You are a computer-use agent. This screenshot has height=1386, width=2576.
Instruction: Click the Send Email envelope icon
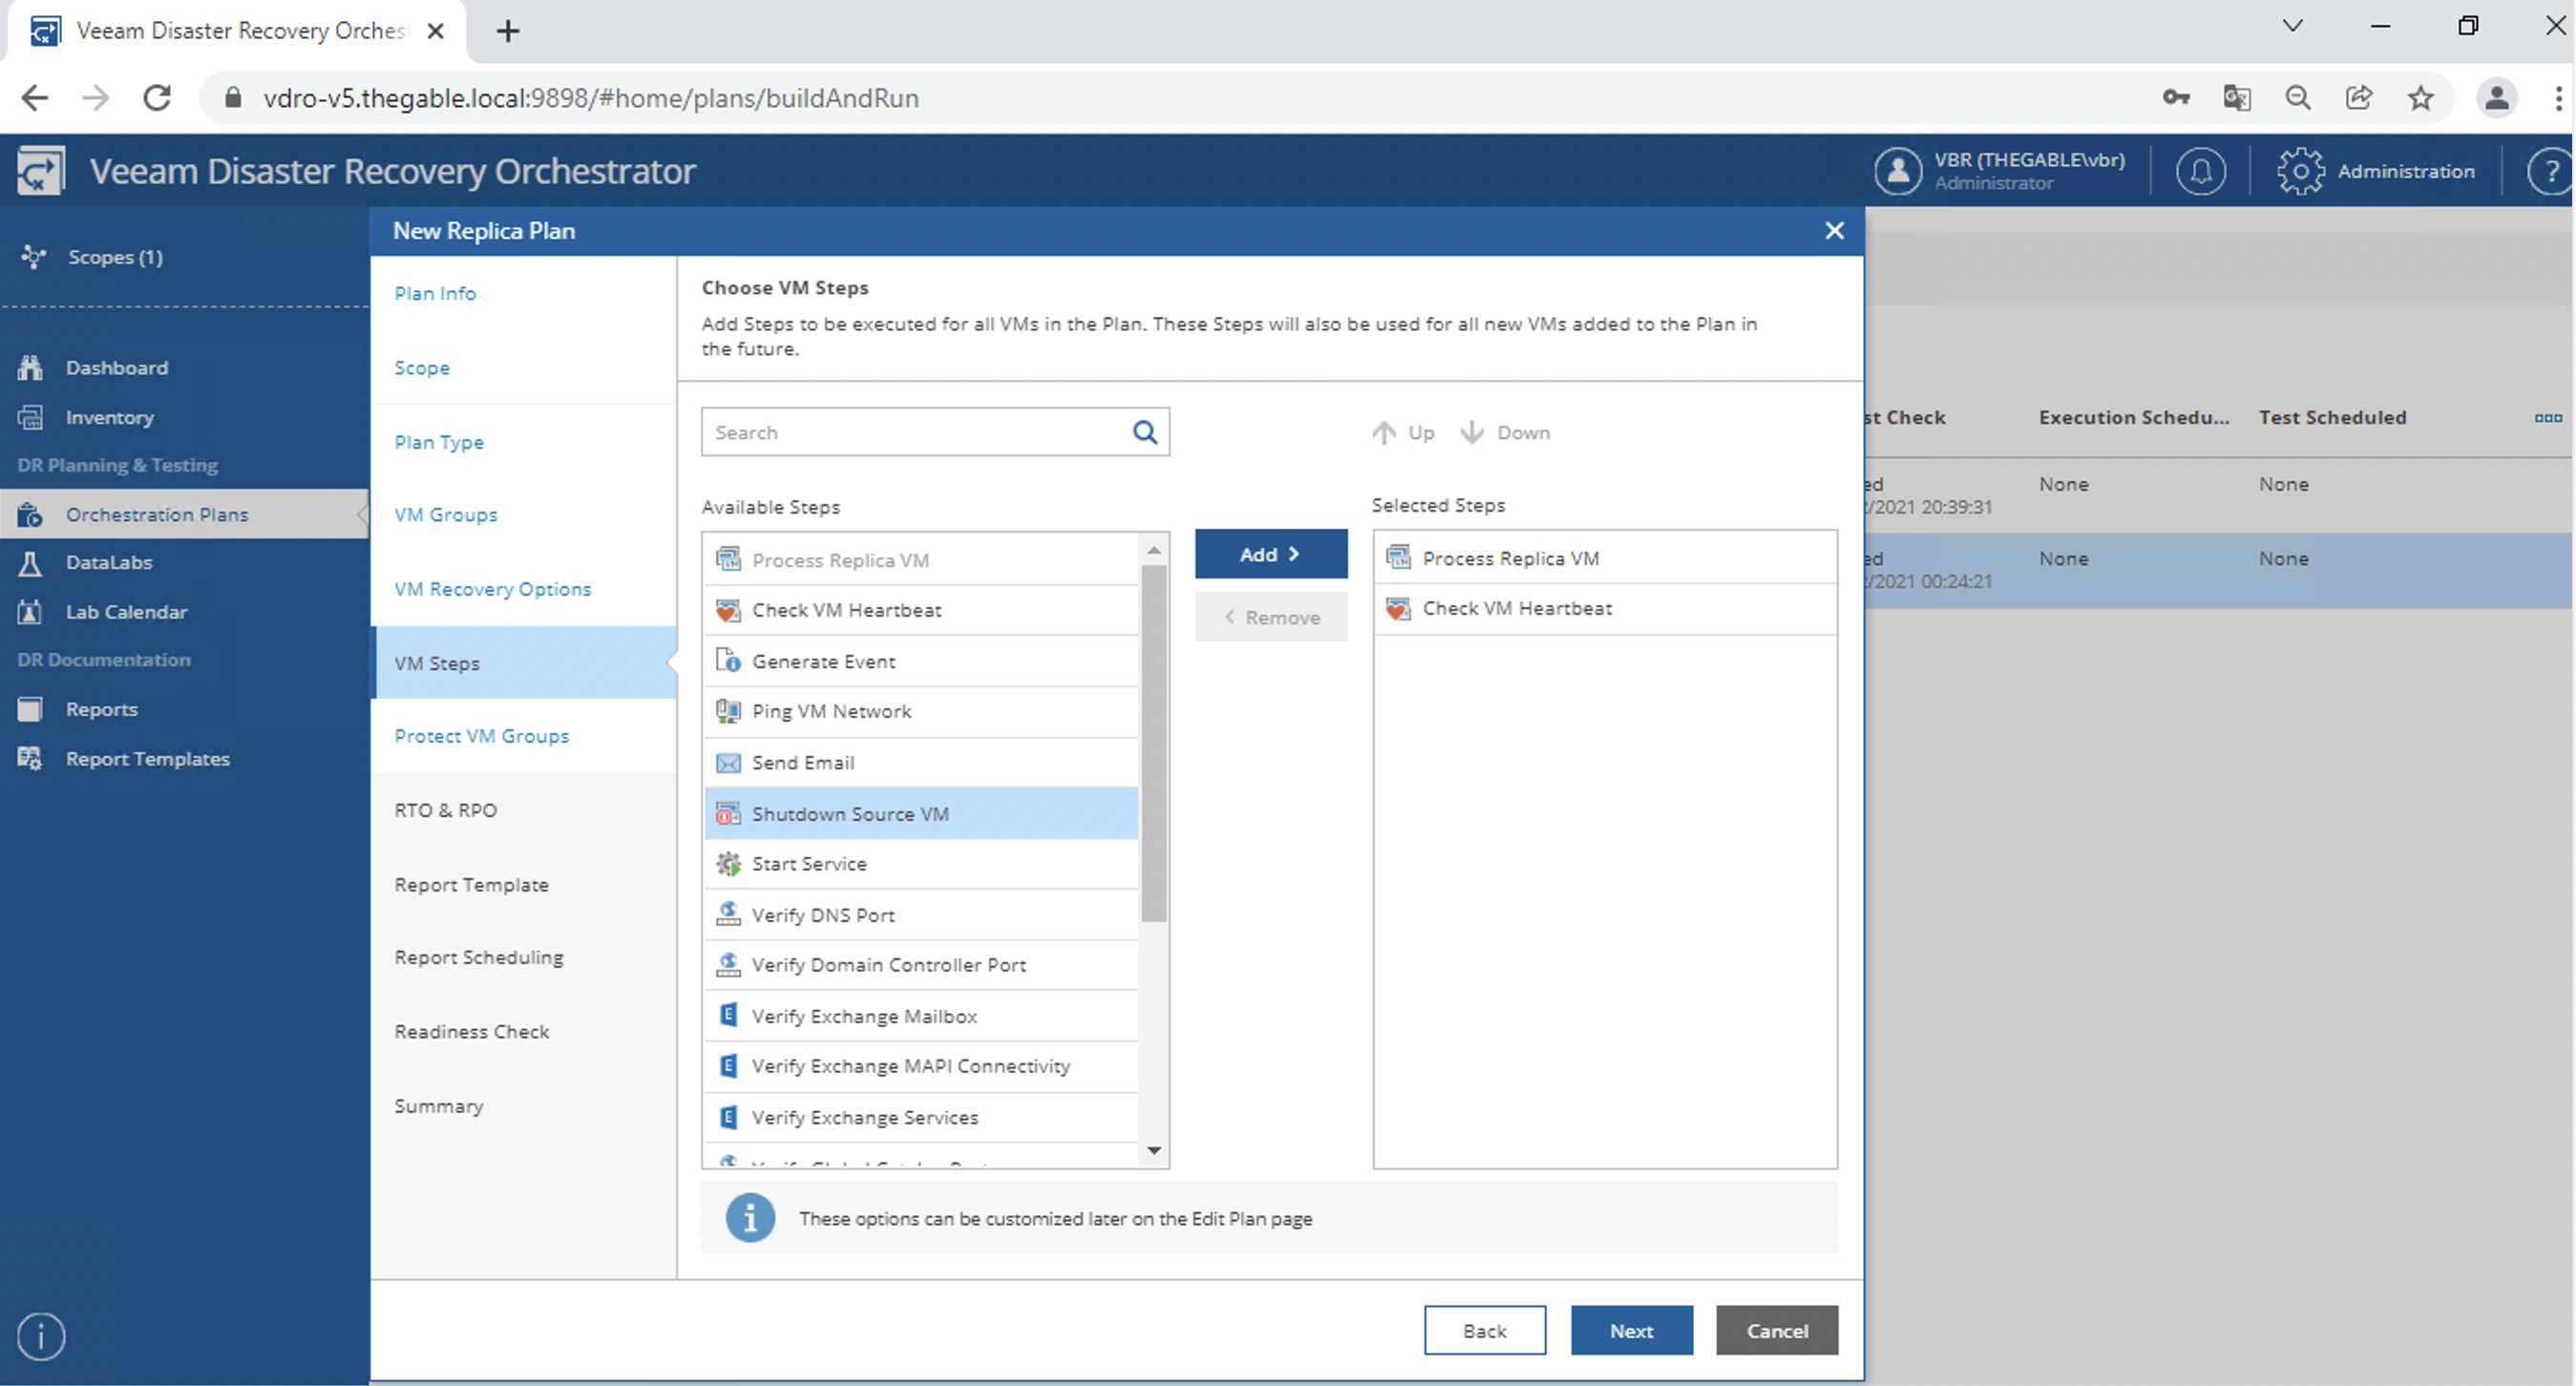728,763
